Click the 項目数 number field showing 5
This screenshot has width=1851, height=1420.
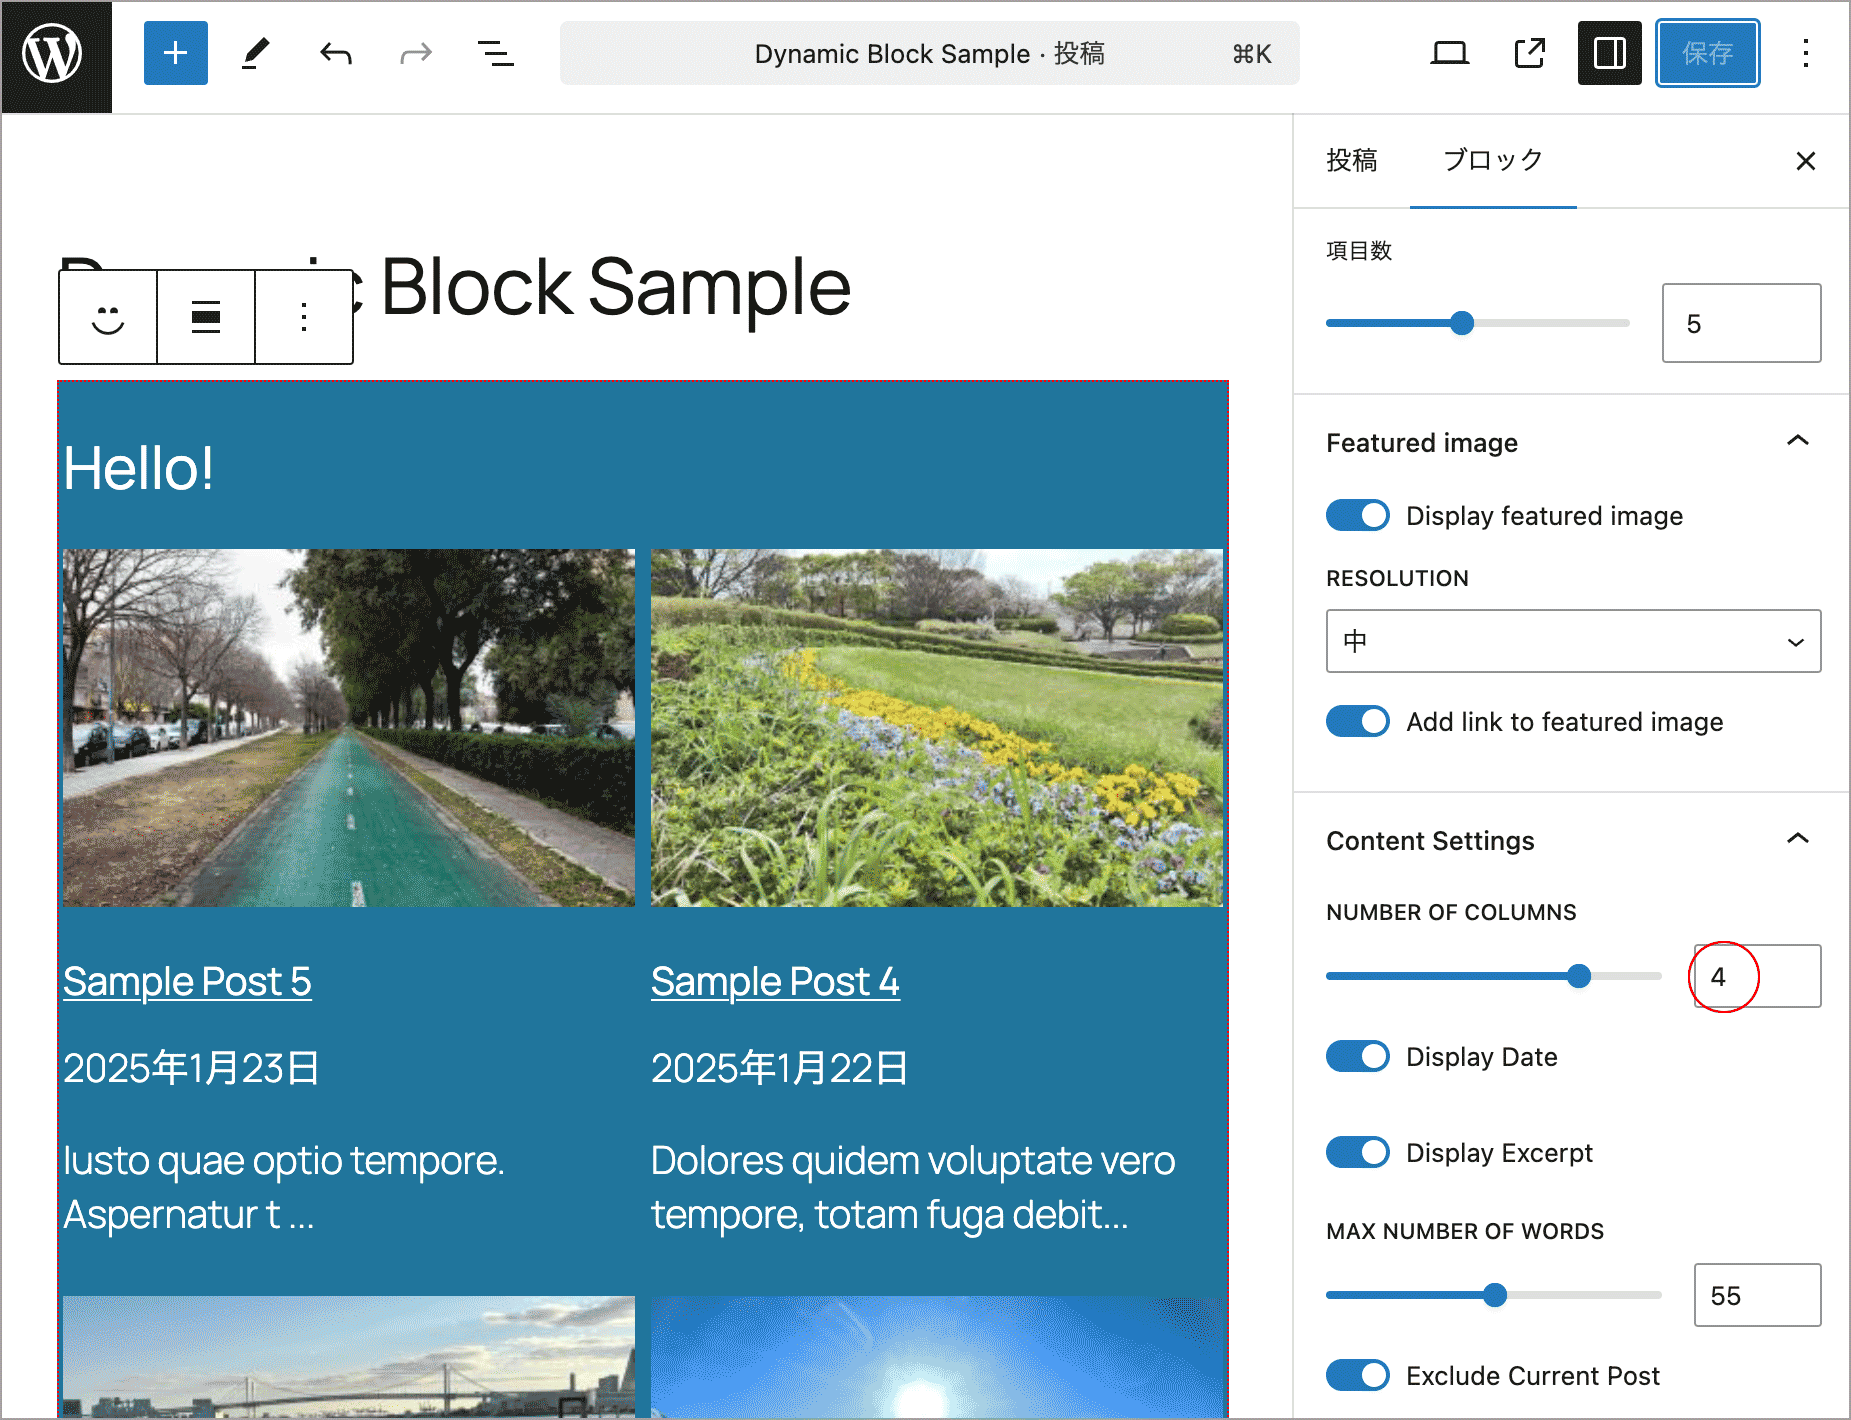pyautogui.click(x=1741, y=323)
